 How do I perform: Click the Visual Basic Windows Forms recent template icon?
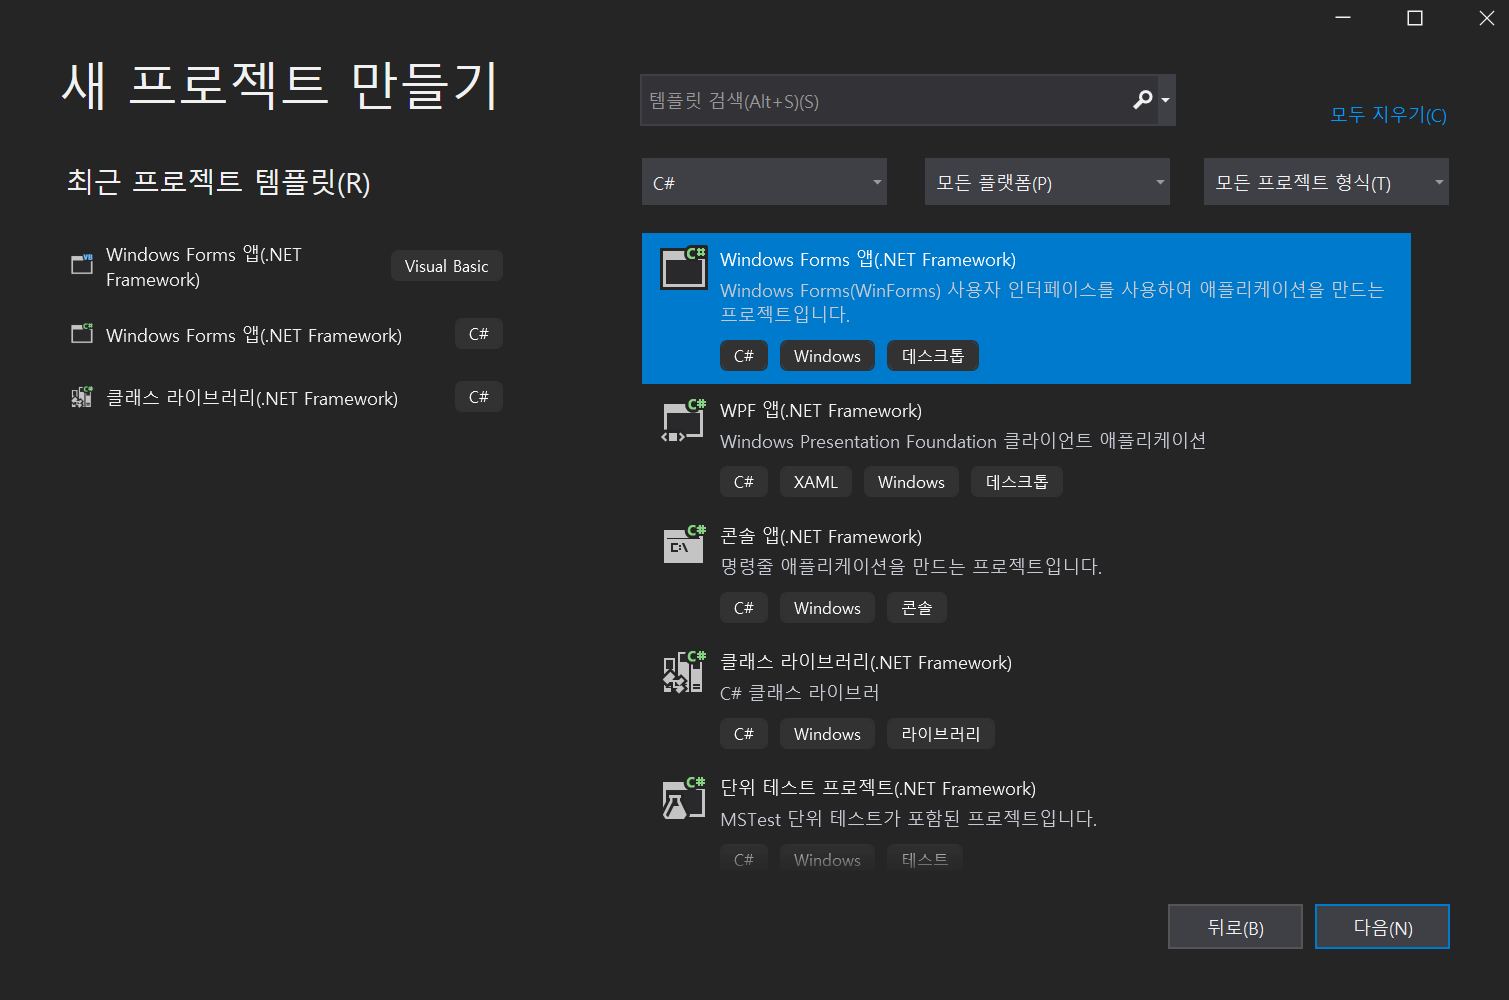click(81, 264)
